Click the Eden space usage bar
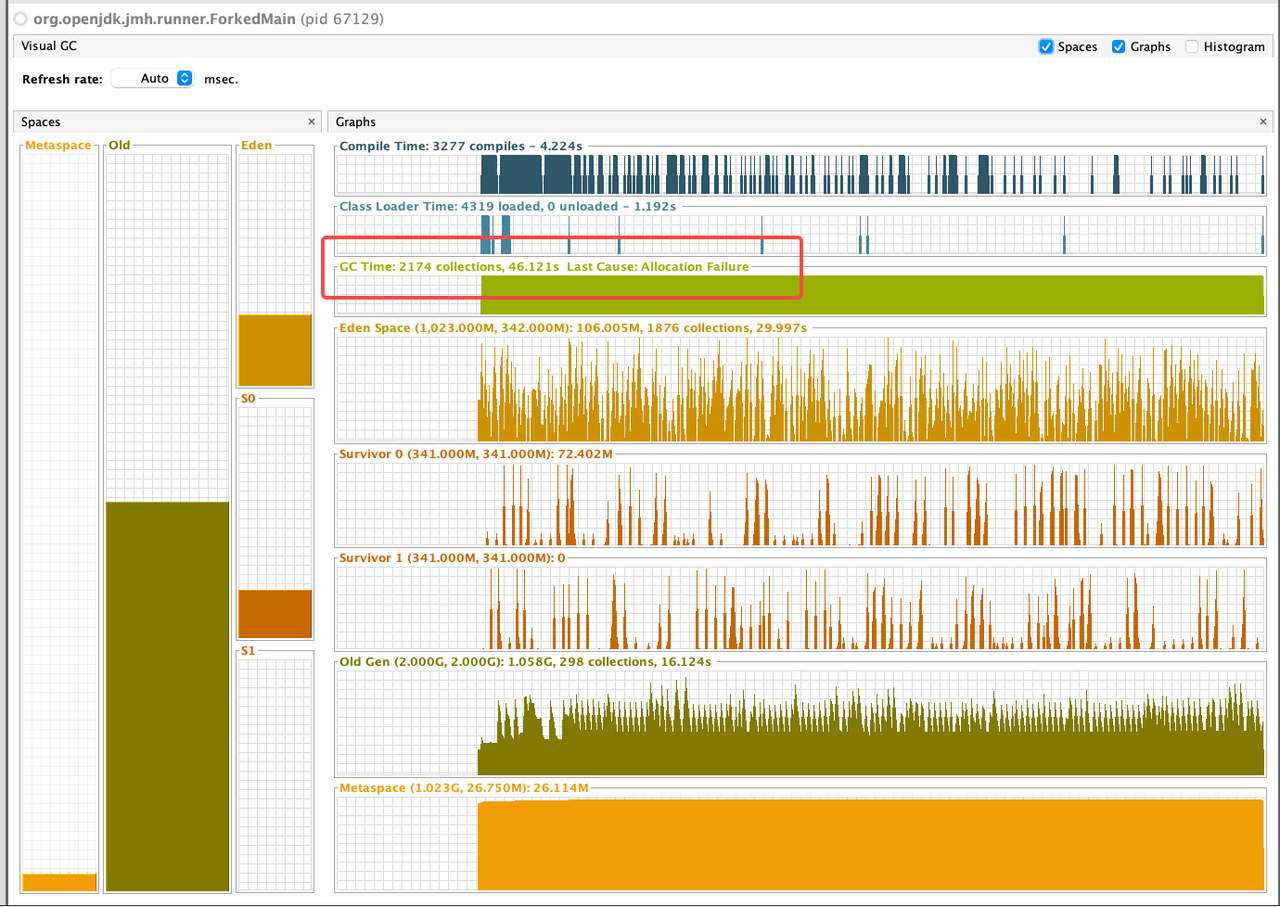The height and width of the screenshot is (907, 1280). (275, 350)
